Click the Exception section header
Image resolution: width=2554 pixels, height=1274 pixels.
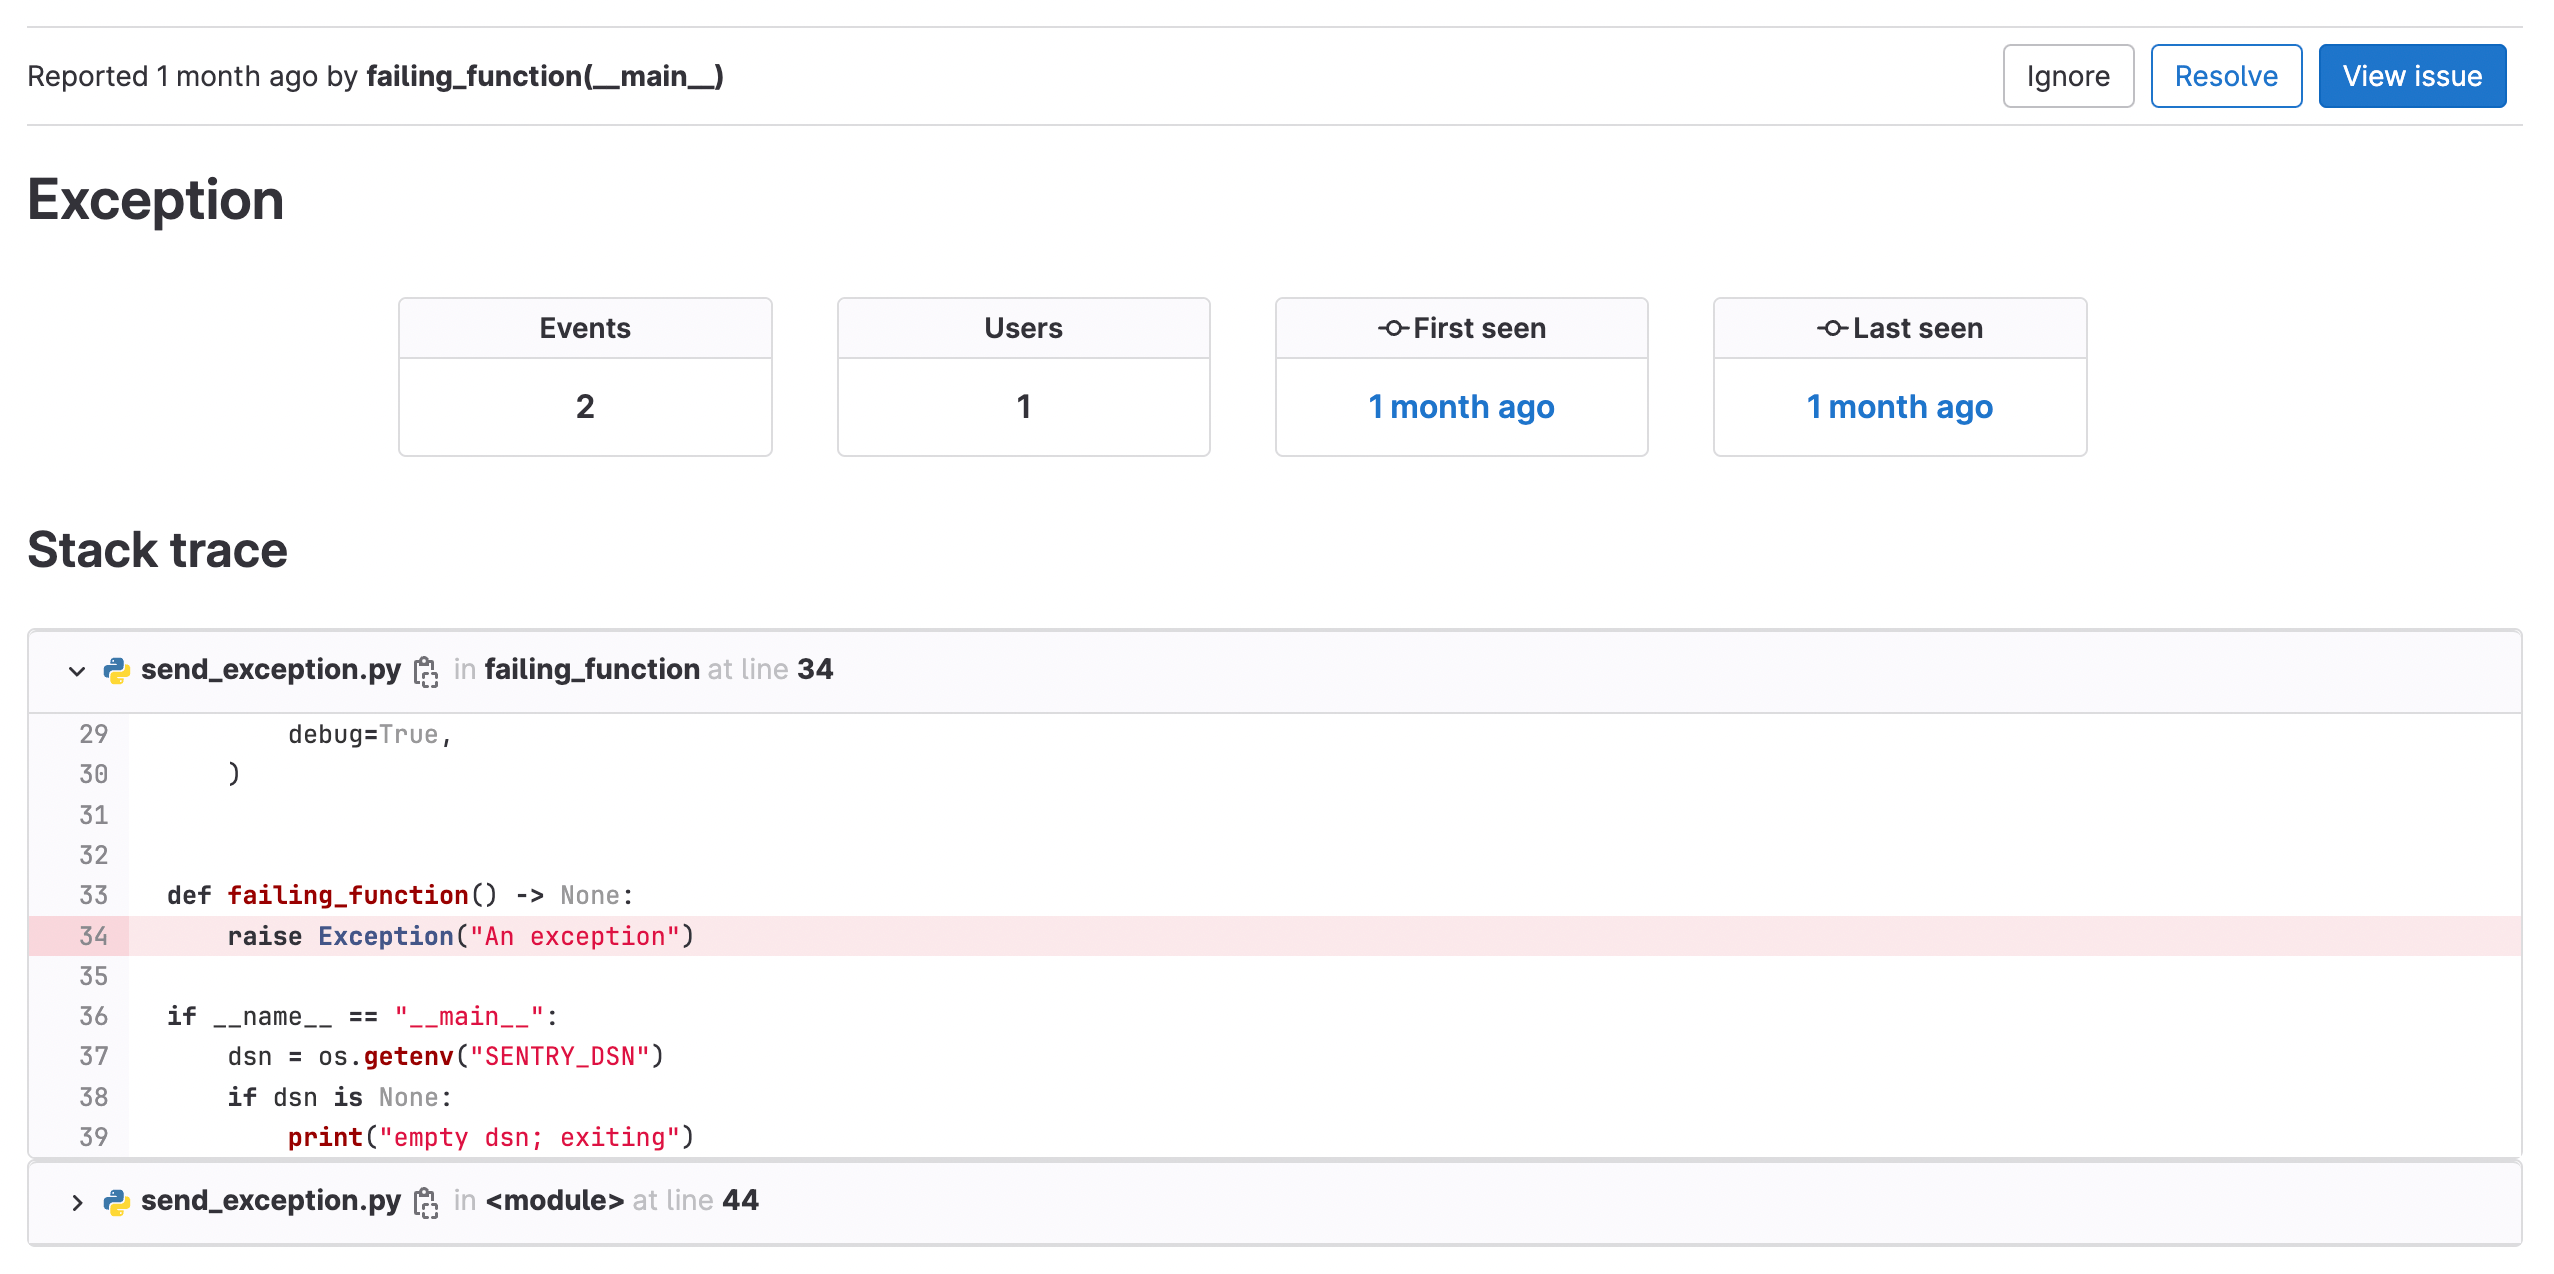tap(155, 199)
